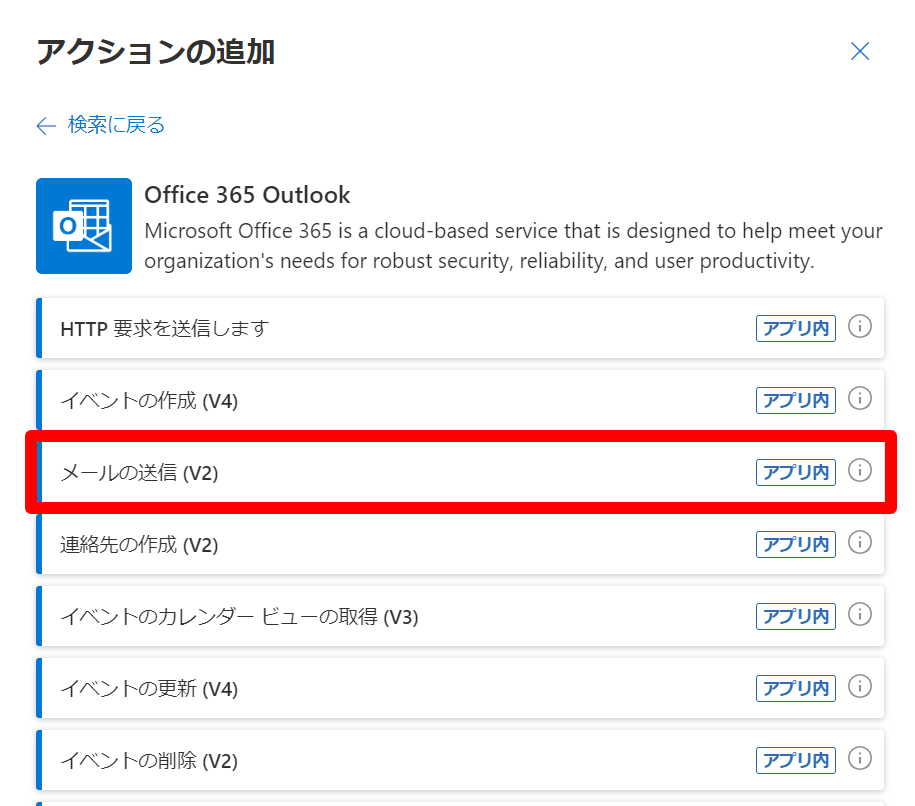View info for 連絡先の作成 (V2)

tap(860, 543)
